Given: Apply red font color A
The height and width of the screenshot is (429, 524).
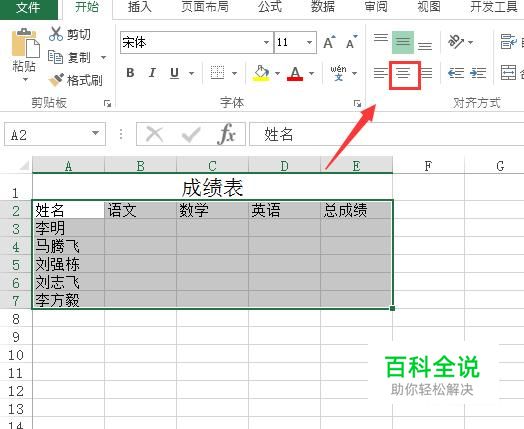Looking at the screenshot, I should [x=295, y=73].
